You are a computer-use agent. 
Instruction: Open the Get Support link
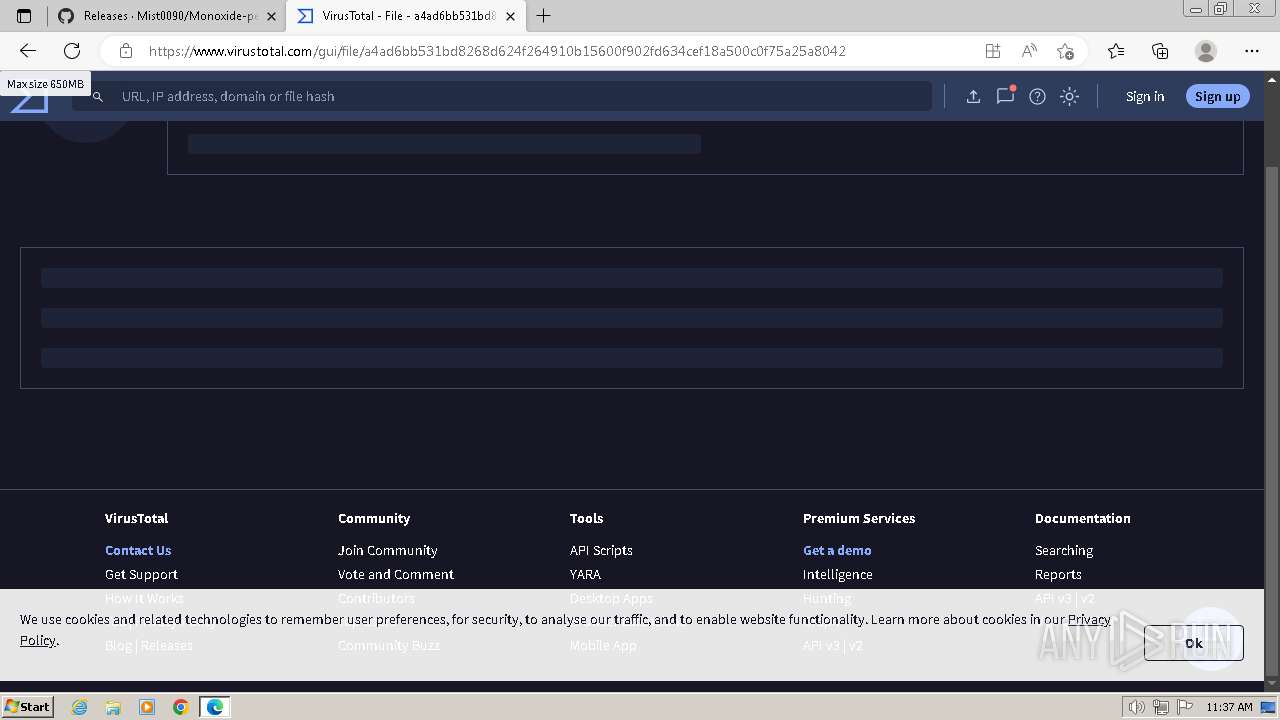pyautogui.click(x=141, y=574)
